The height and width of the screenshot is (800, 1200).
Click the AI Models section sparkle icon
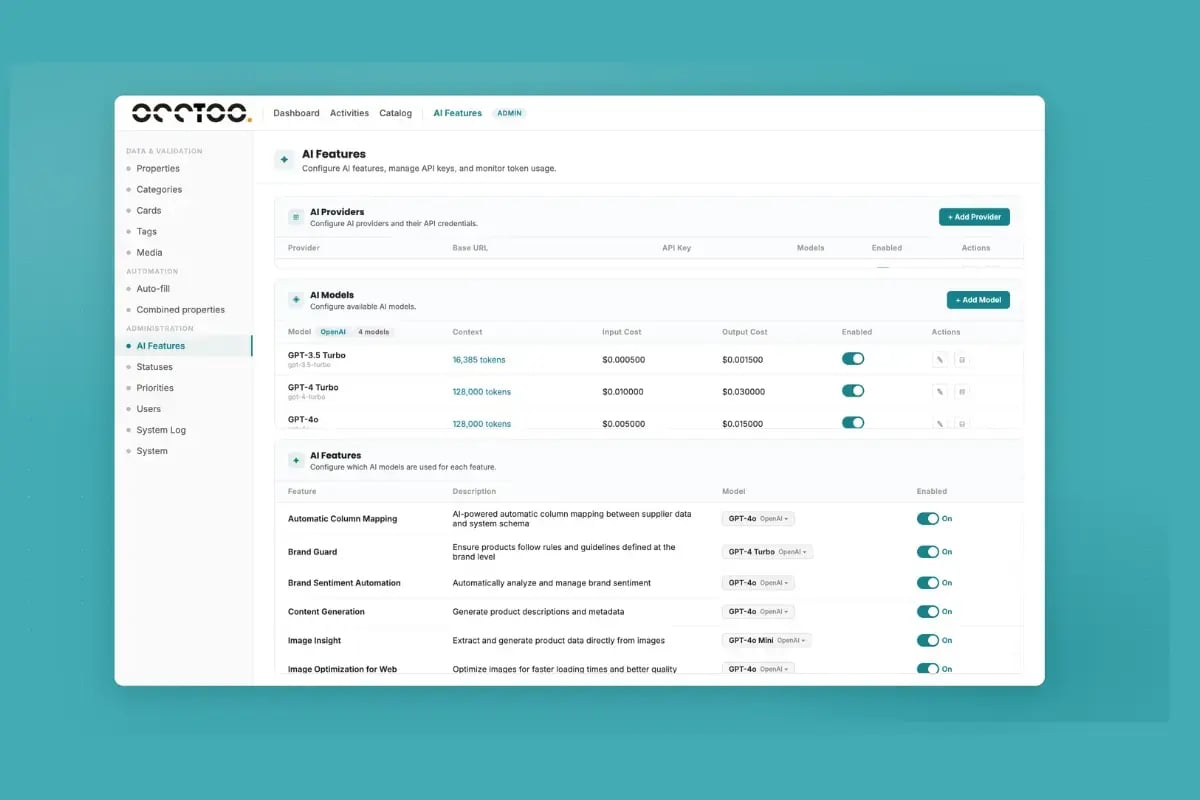click(295, 300)
